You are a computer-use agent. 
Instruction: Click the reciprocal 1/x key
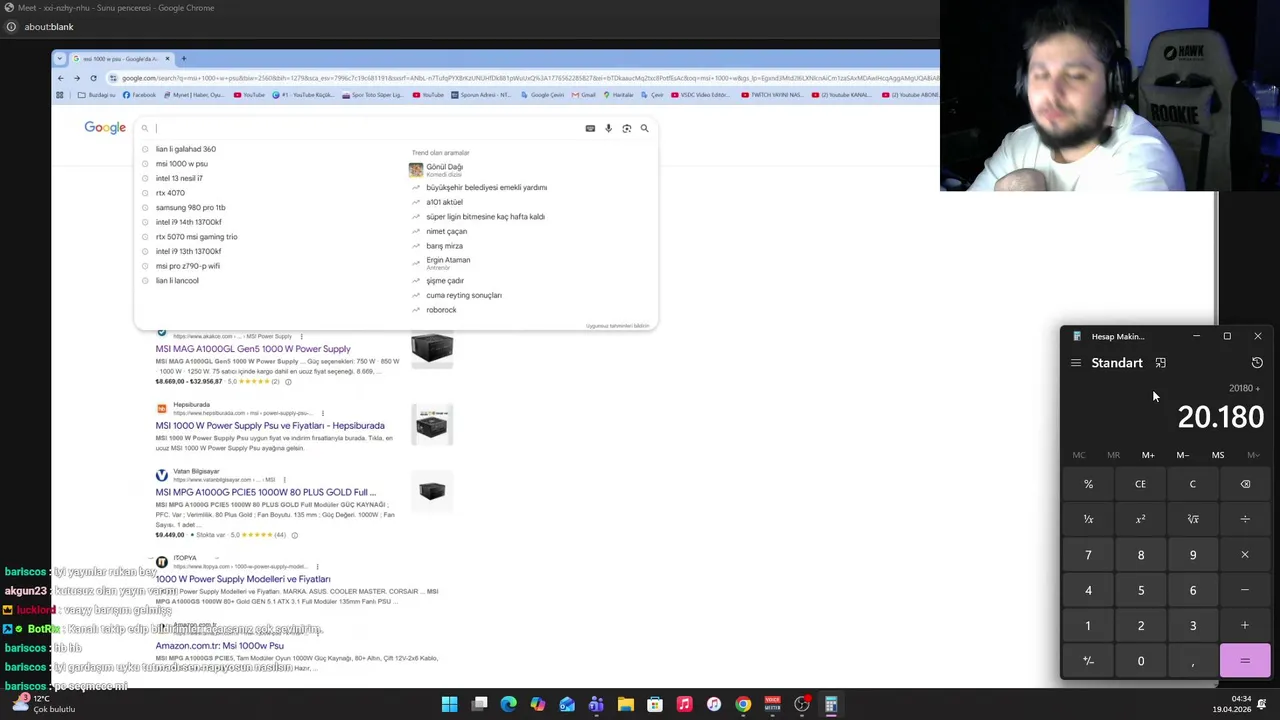1088,519
